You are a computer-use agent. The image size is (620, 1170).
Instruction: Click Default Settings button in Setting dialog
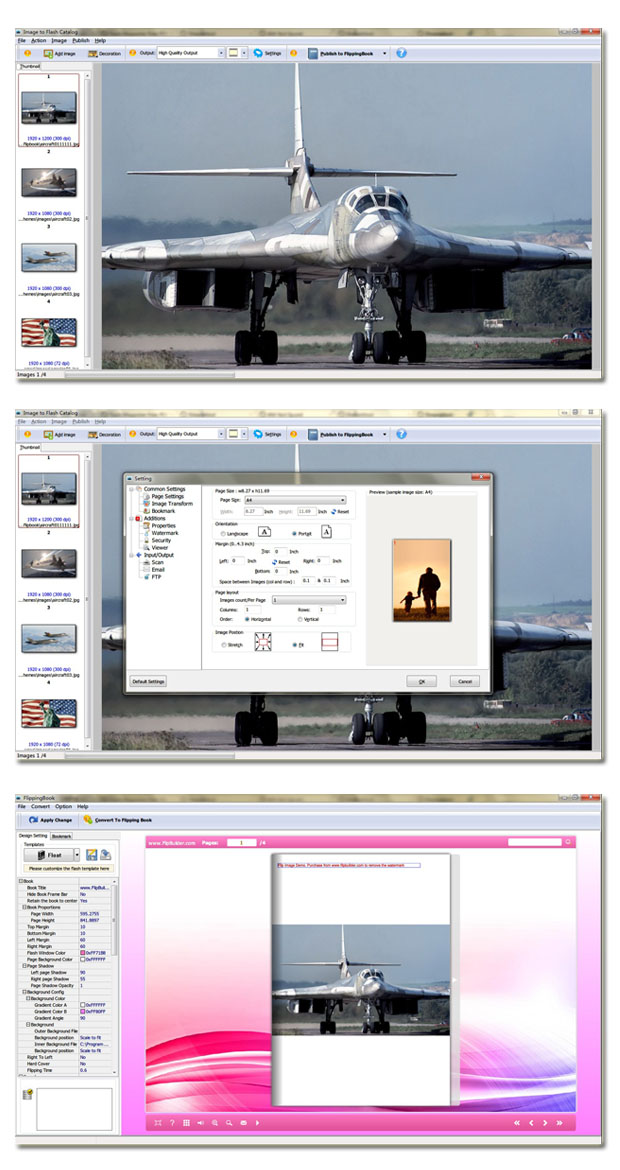click(148, 681)
